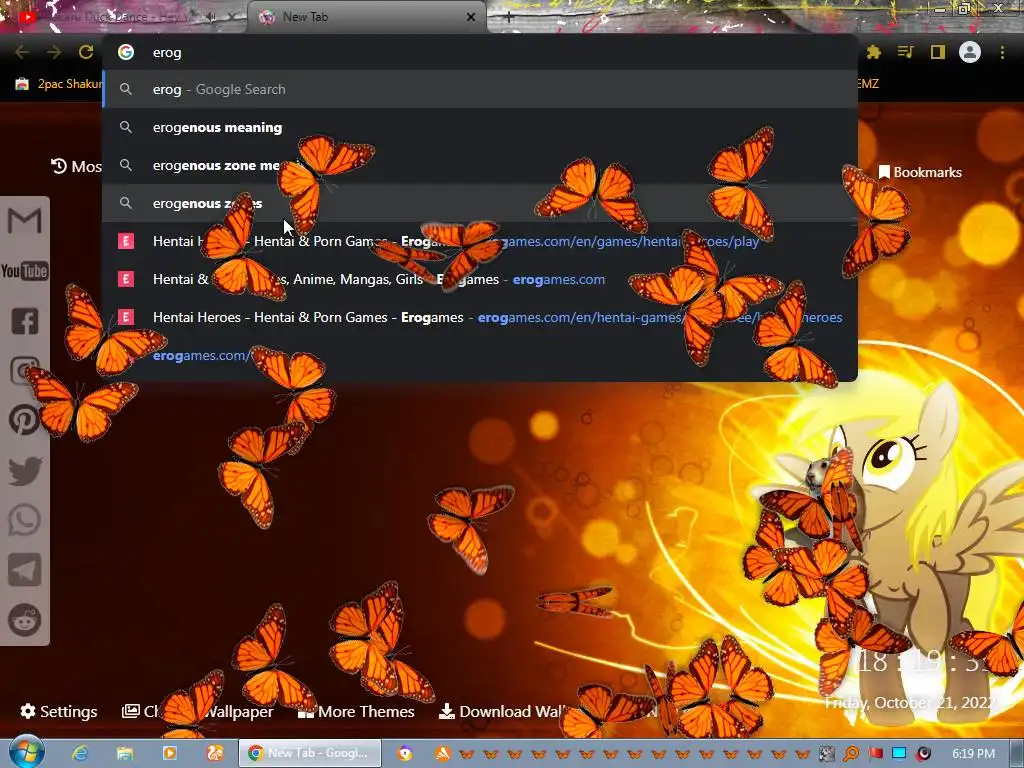Launch the media player taskbar icon
This screenshot has height=768, width=1024.
[x=170, y=753]
